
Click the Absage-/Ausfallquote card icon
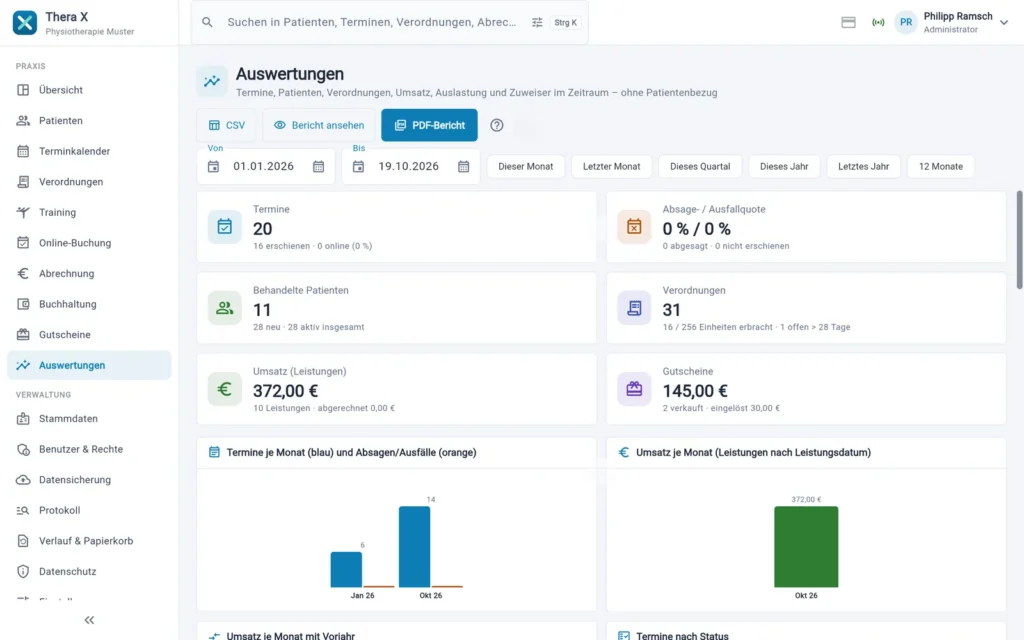coord(634,227)
